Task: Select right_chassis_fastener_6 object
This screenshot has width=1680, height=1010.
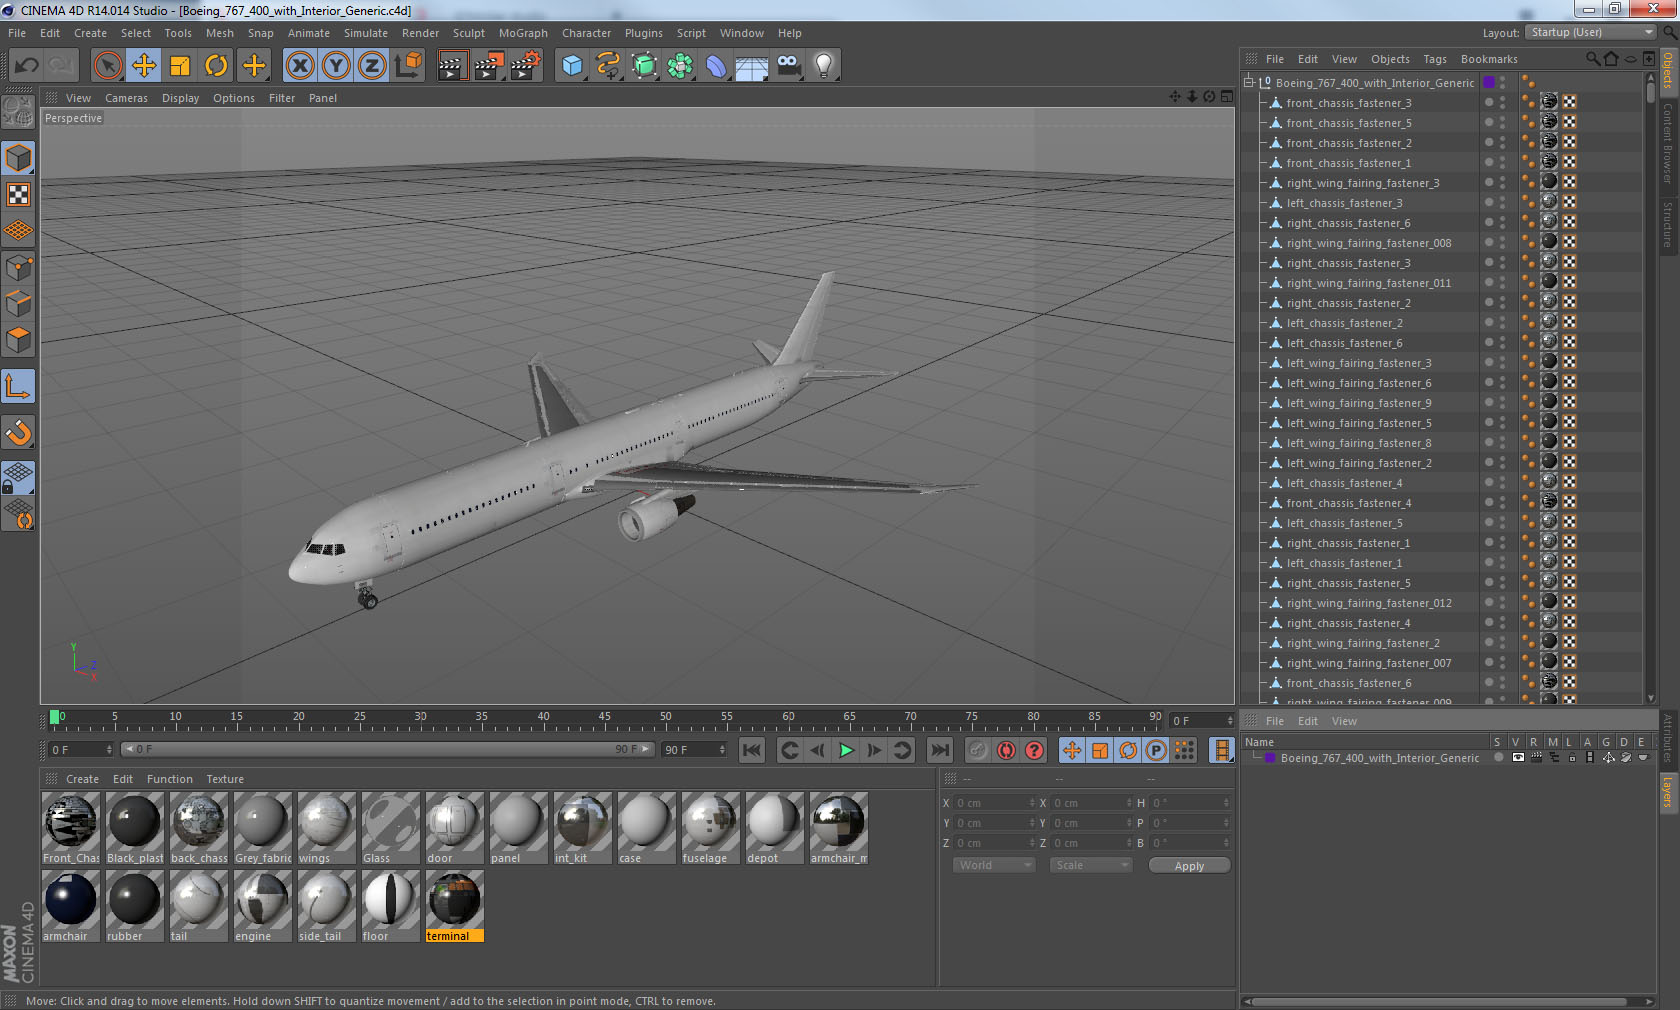Action: coord(1348,223)
